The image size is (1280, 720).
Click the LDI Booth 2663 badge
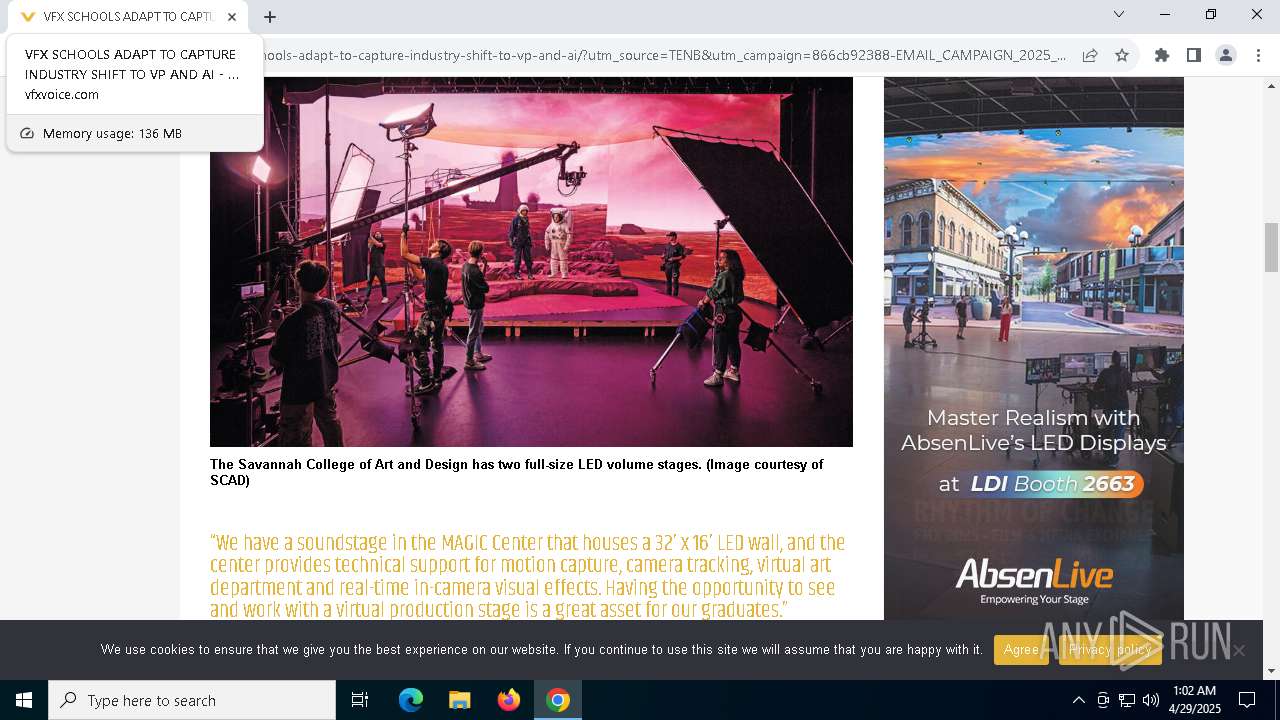1040,484
